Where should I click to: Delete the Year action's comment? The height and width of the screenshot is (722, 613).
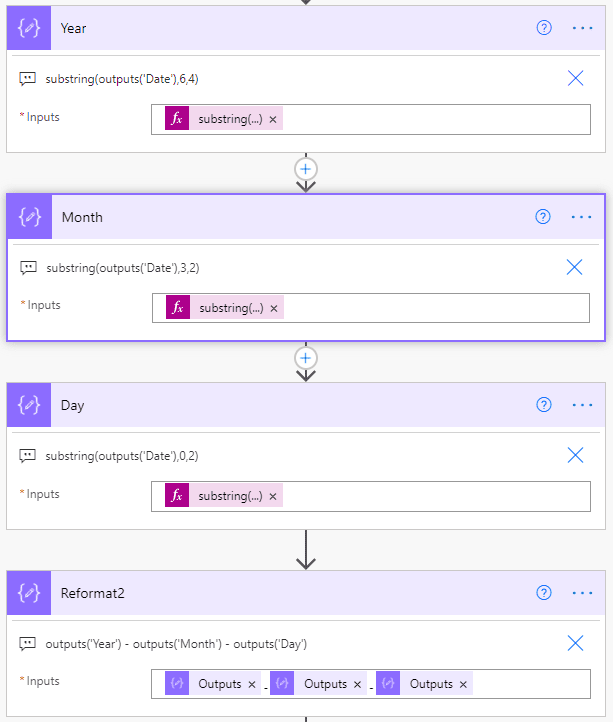(x=575, y=78)
